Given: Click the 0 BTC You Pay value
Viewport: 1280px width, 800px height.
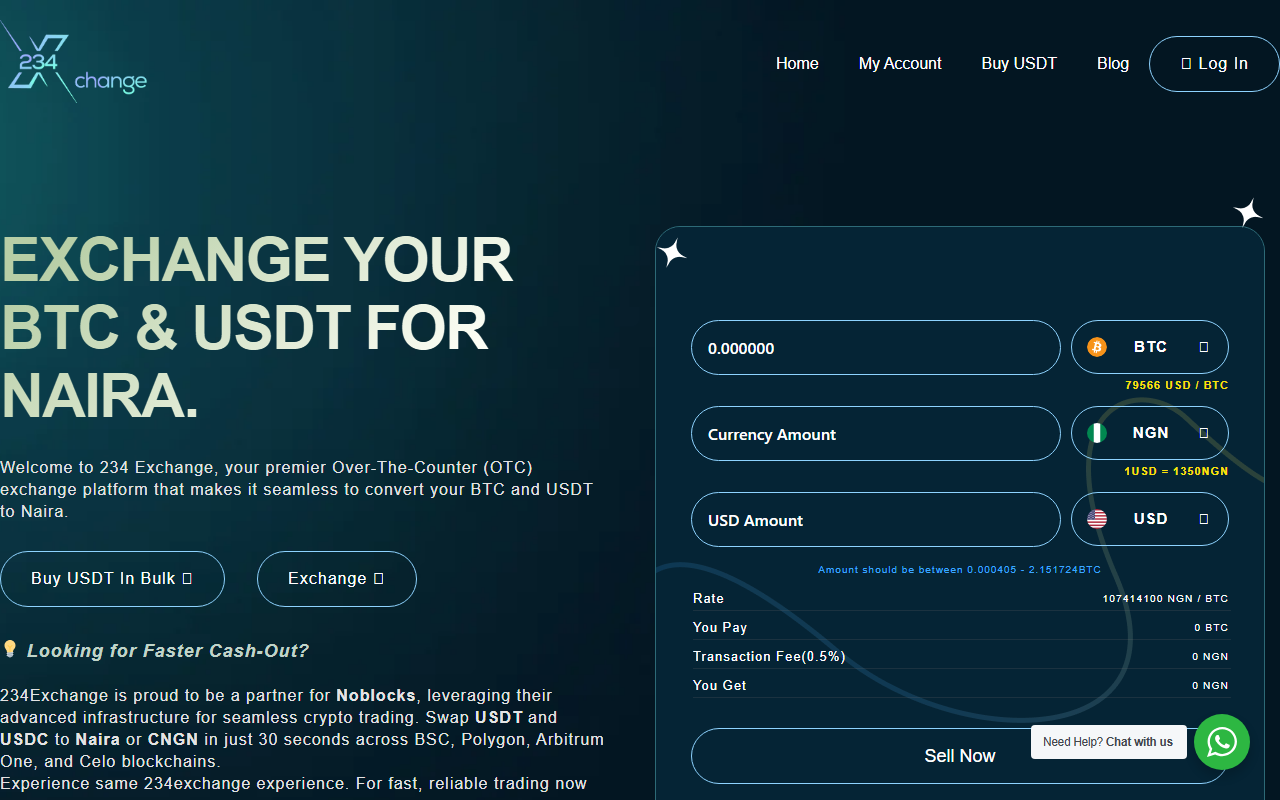Looking at the screenshot, I should point(1211,628).
